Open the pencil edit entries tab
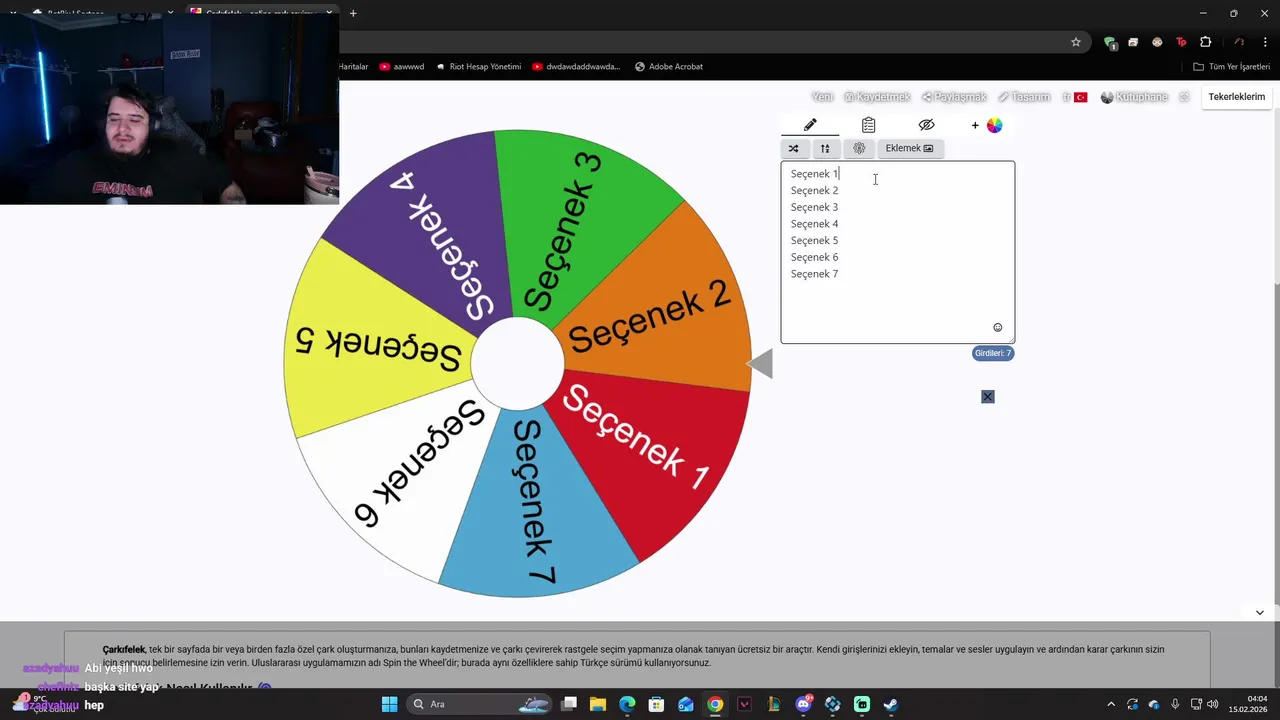1280x720 pixels. coord(810,125)
